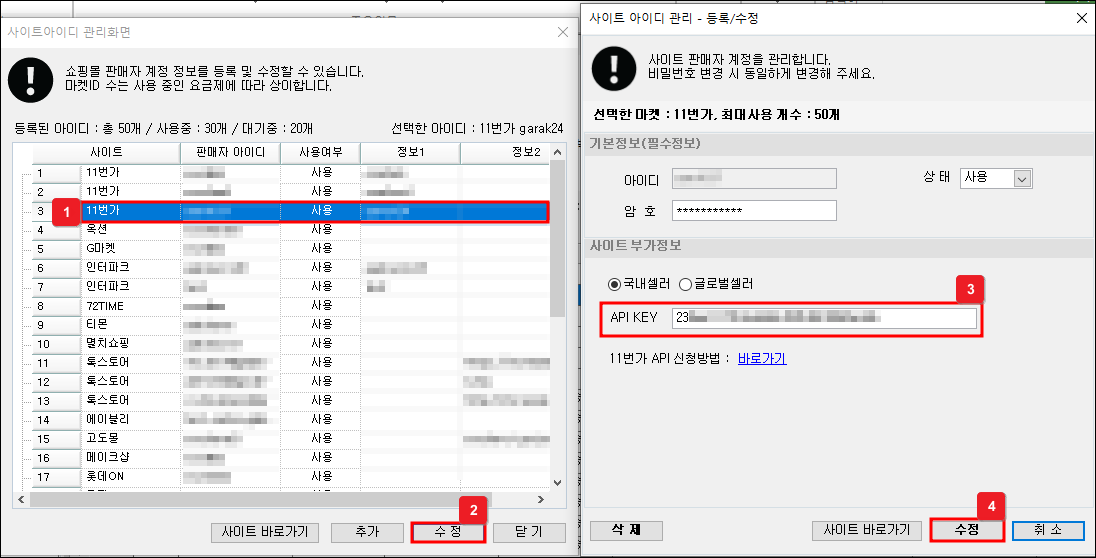Sort by the 판매자 아이디 column header
Viewport: 1096px width, 558px height.
pyautogui.click(x=231, y=152)
